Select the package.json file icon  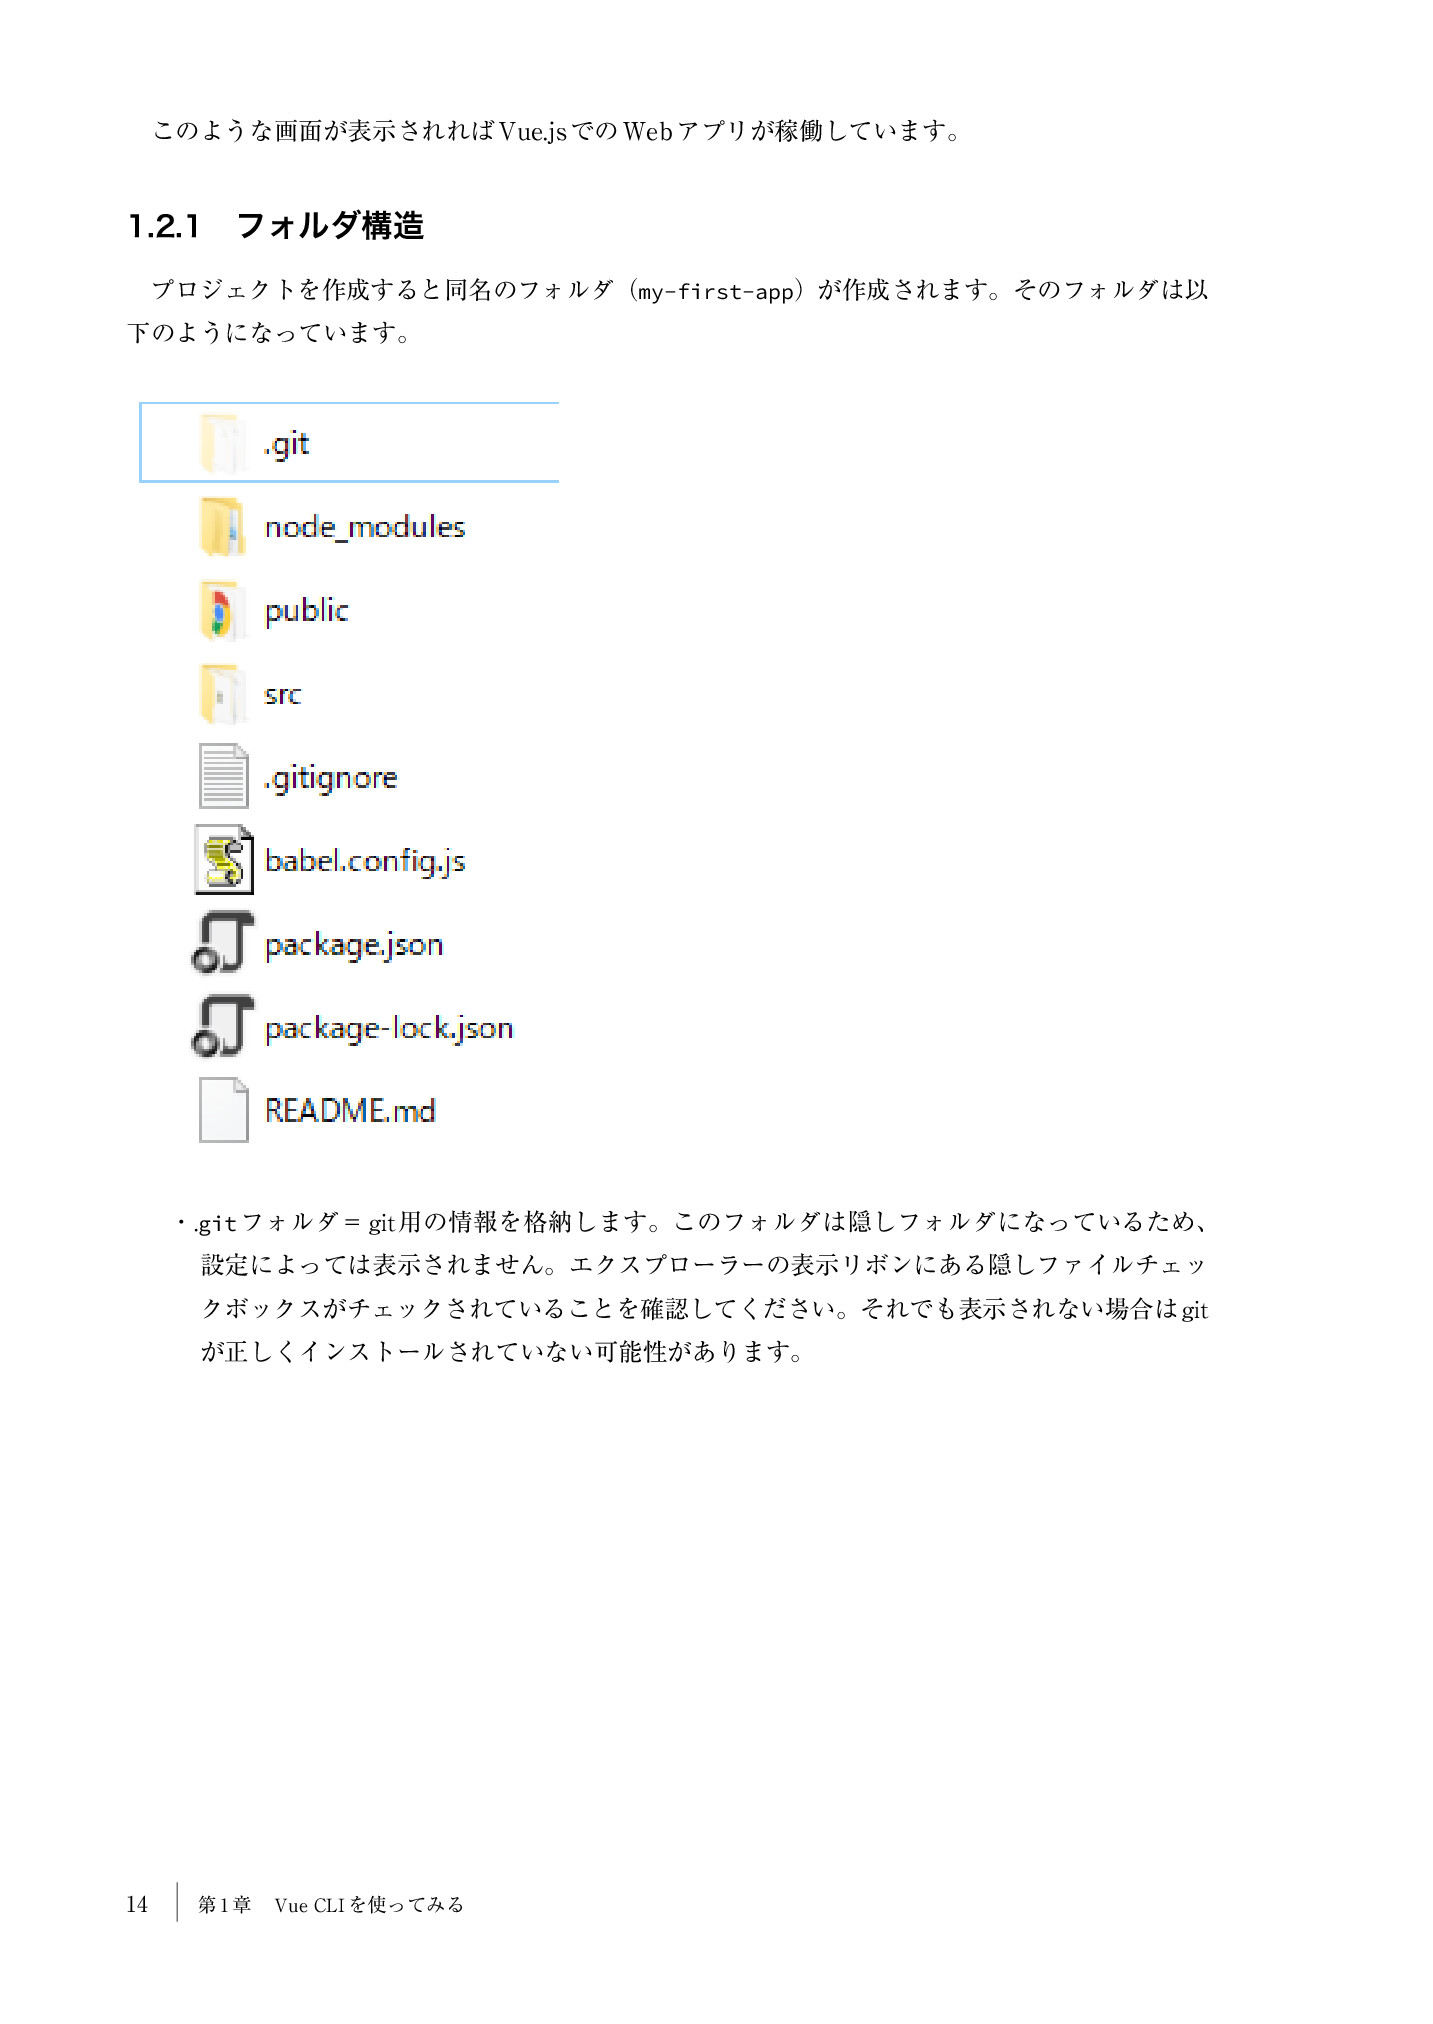click(x=223, y=943)
